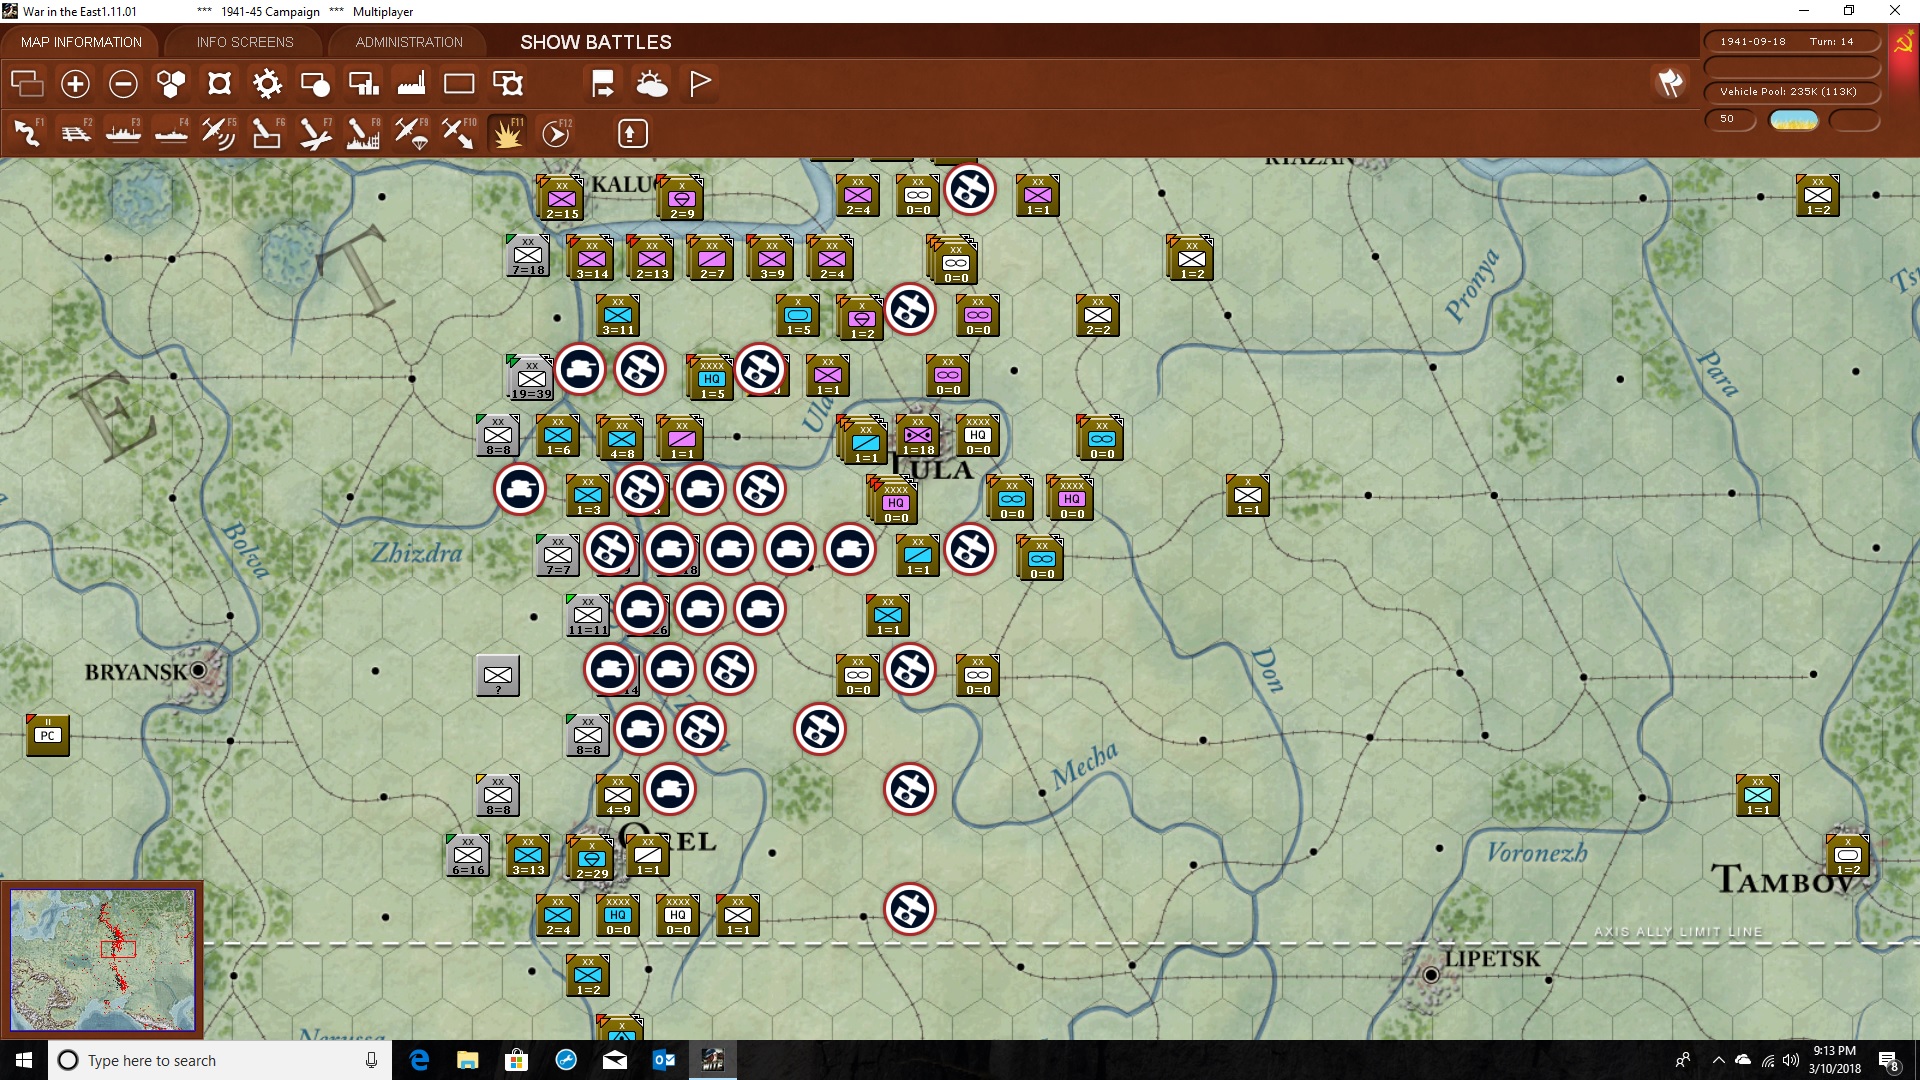Click the zoom in plus icon
This screenshot has height=1080, width=1920.
[x=75, y=84]
